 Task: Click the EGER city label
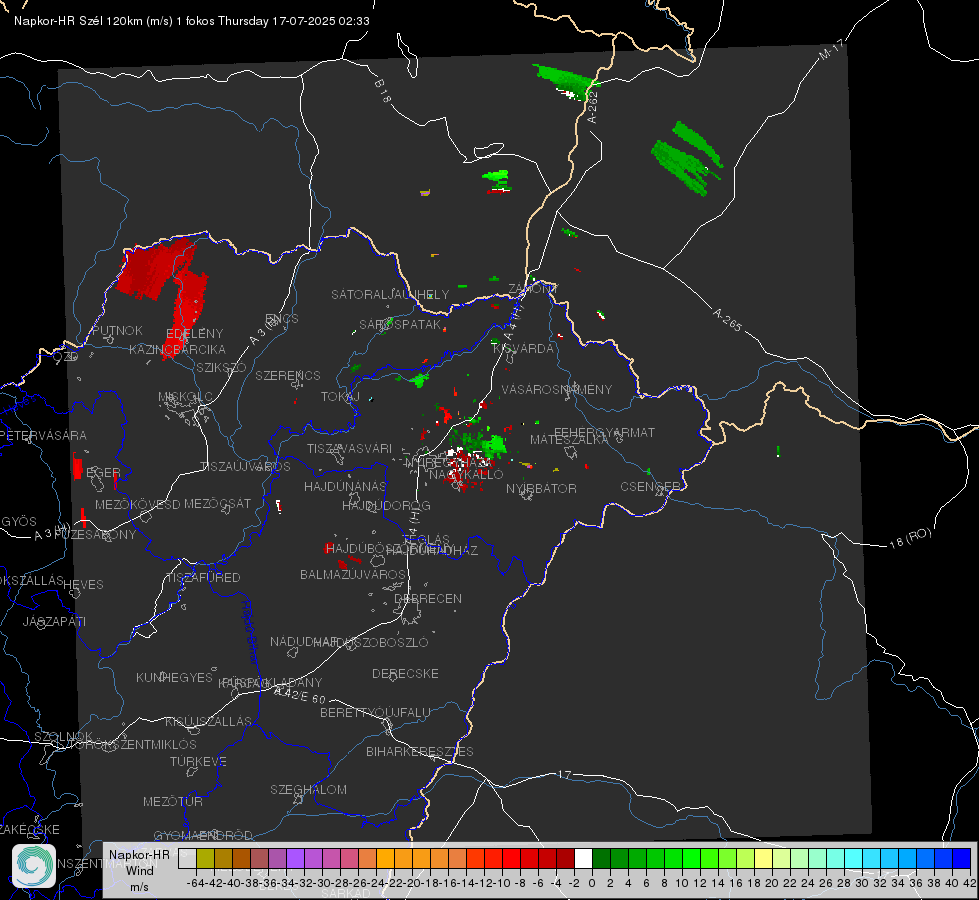(x=103, y=472)
